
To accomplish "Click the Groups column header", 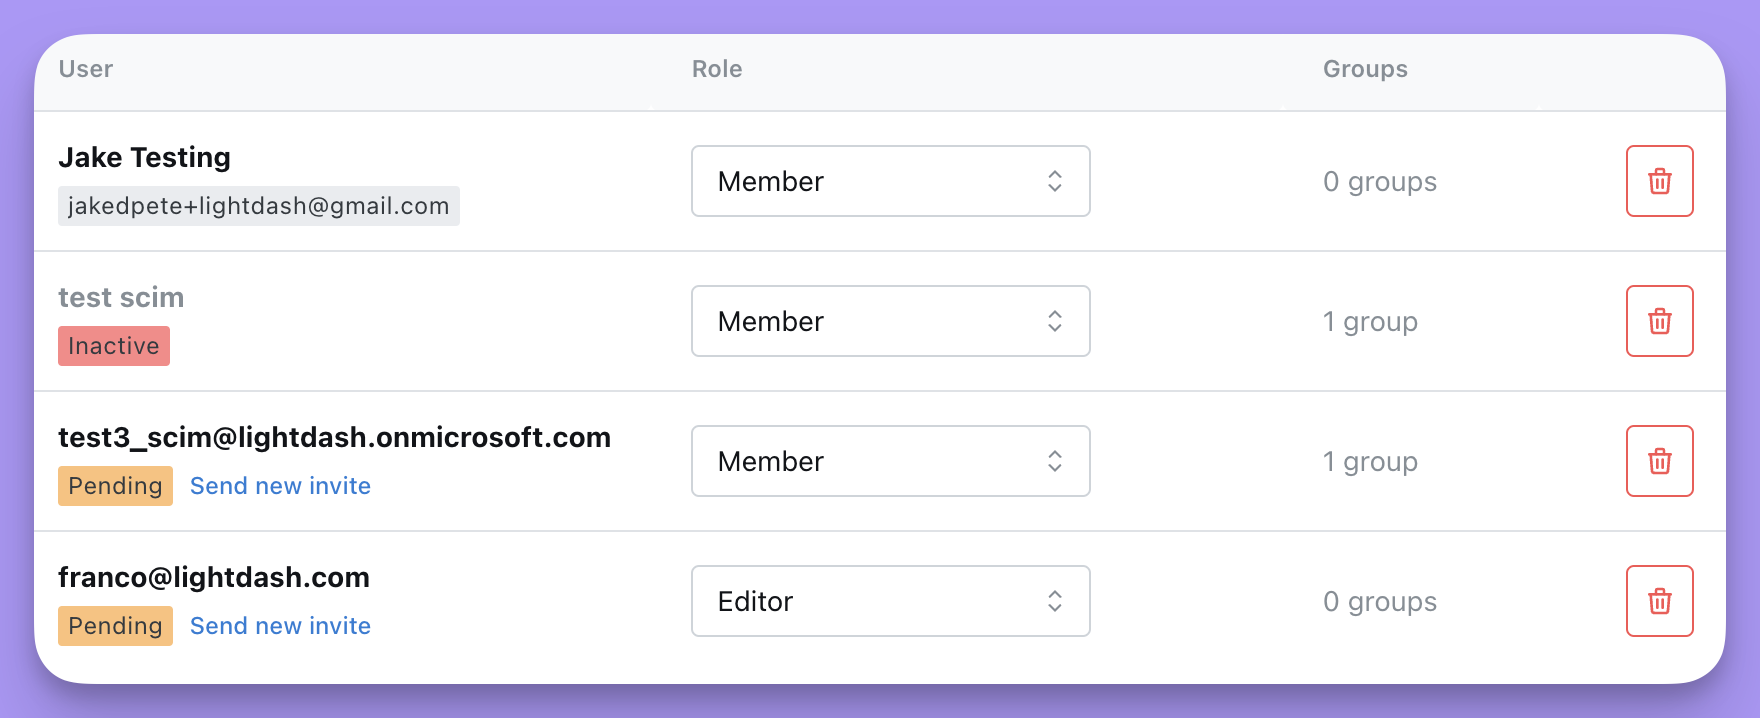I will [x=1365, y=69].
